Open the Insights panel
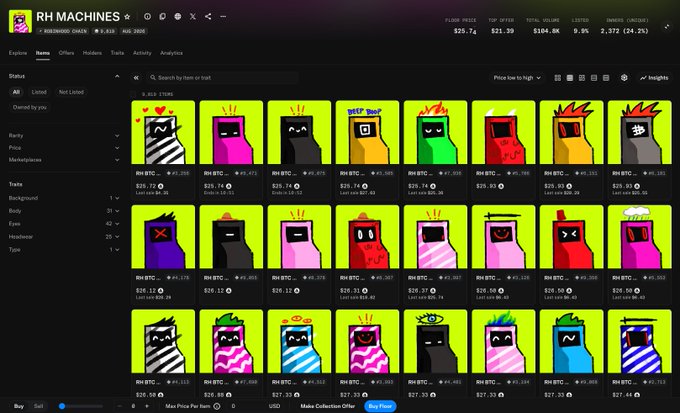680x413 pixels. tap(654, 78)
